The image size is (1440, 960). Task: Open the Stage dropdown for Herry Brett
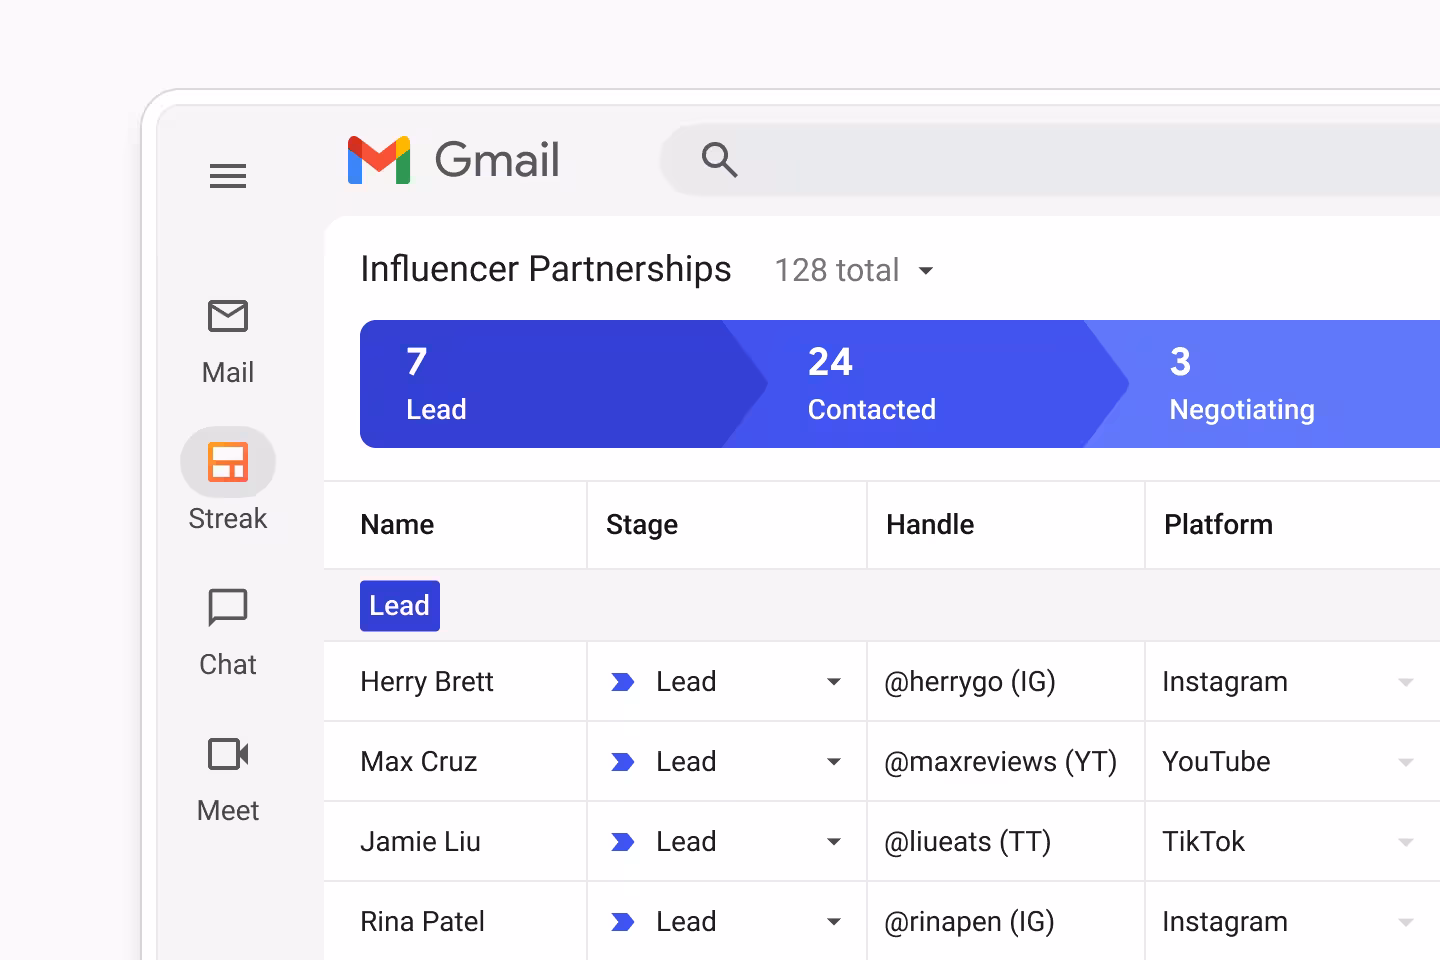[834, 682]
